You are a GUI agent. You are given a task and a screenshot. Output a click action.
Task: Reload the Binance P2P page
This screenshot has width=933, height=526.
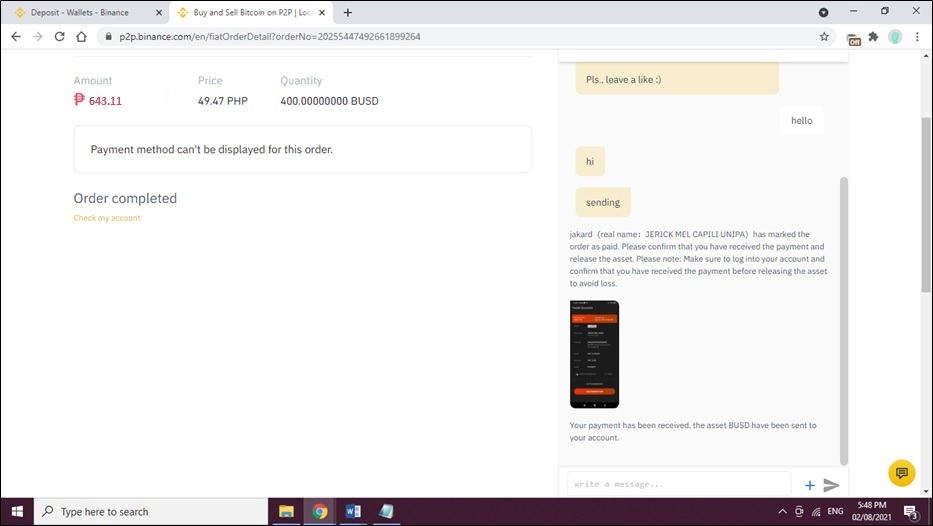[x=59, y=36]
